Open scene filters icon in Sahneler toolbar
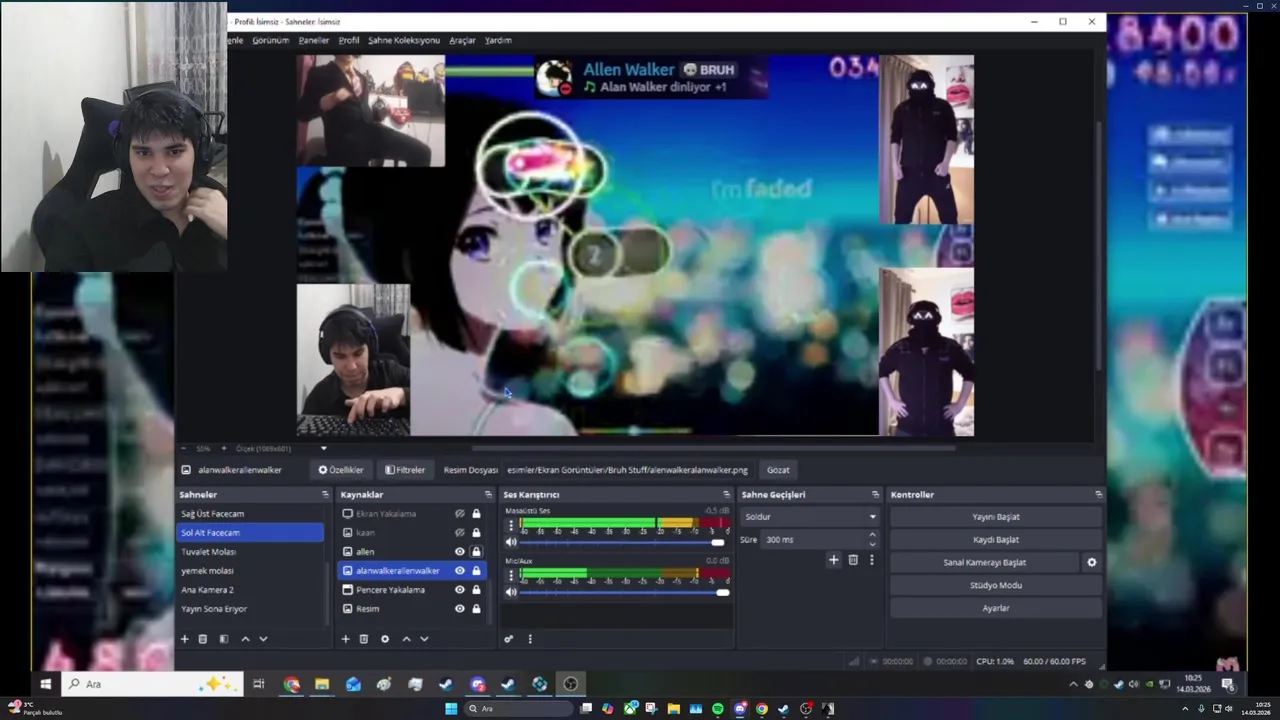The width and height of the screenshot is (1280, 720). point(224,639)
